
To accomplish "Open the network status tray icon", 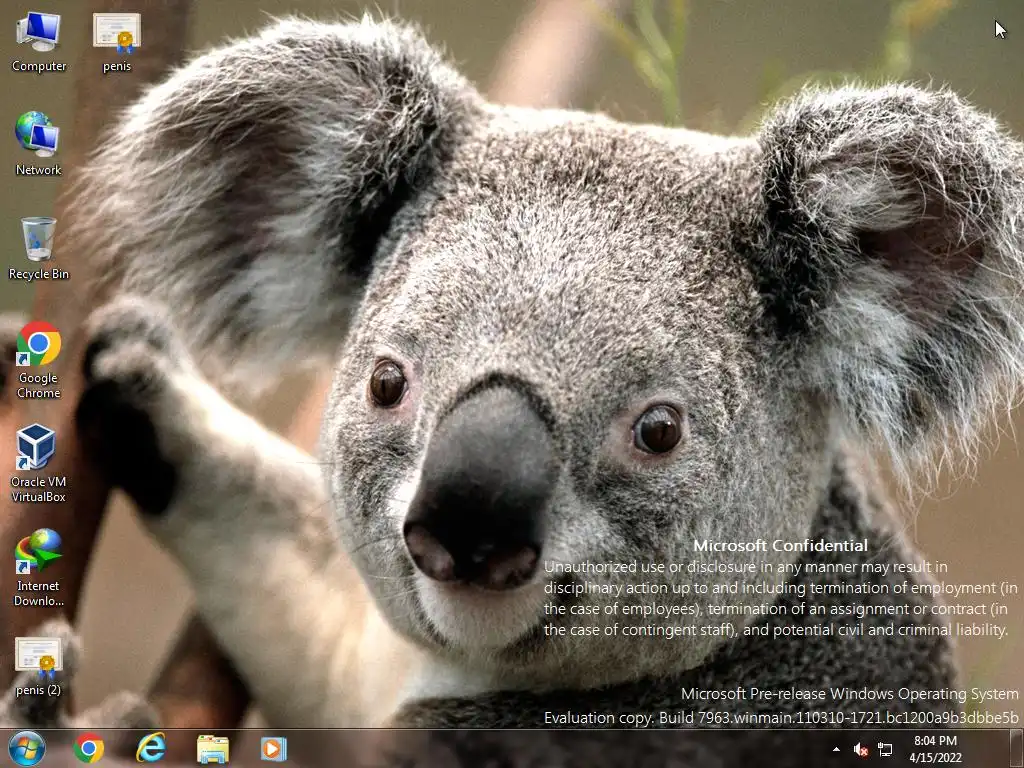I will (885, 749).
